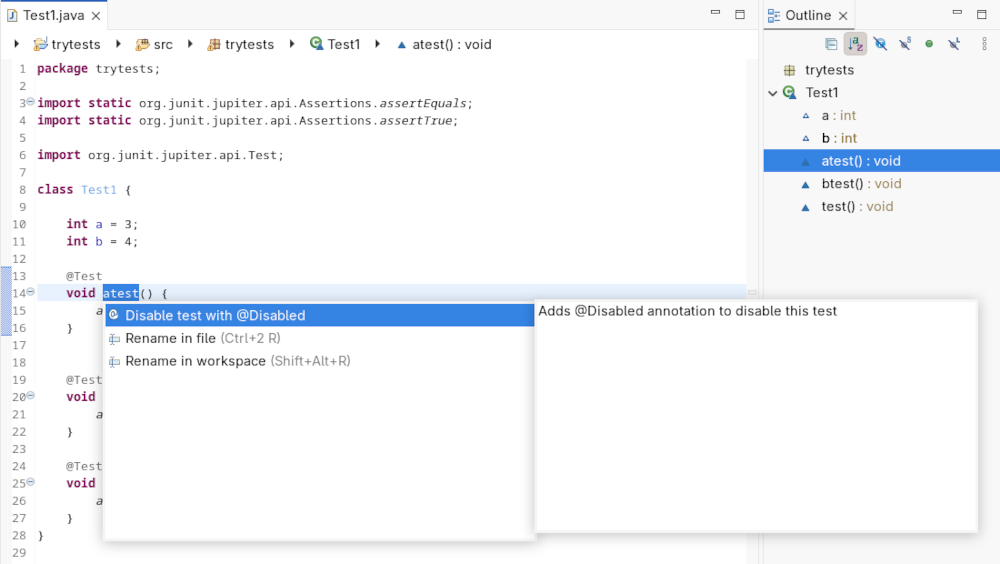Expand breadcrumb arrow before Test1
The width and height of the screenshot is (1000, 564).
pos(292,44)
